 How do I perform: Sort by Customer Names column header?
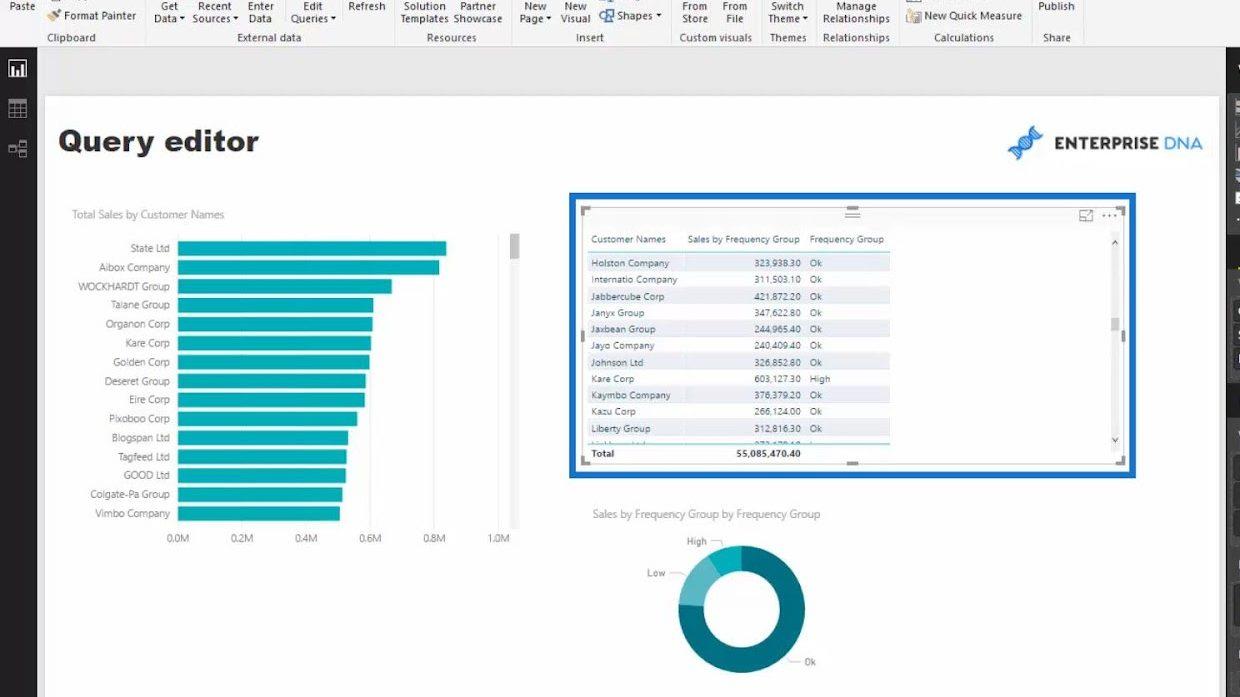(x=628, y=239)
